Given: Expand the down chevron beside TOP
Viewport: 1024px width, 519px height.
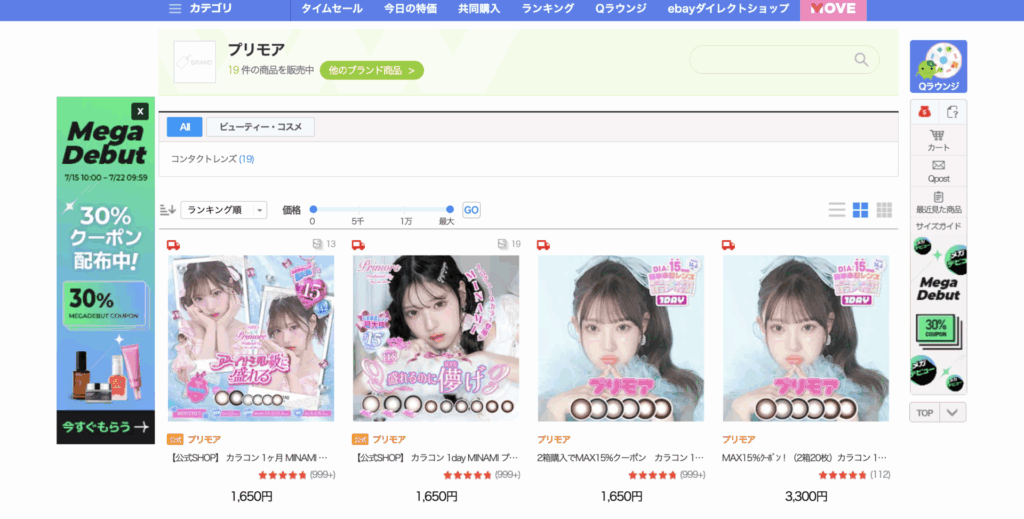Looking at the screenshot, I should pyautogui.click(x=952, y=413).
